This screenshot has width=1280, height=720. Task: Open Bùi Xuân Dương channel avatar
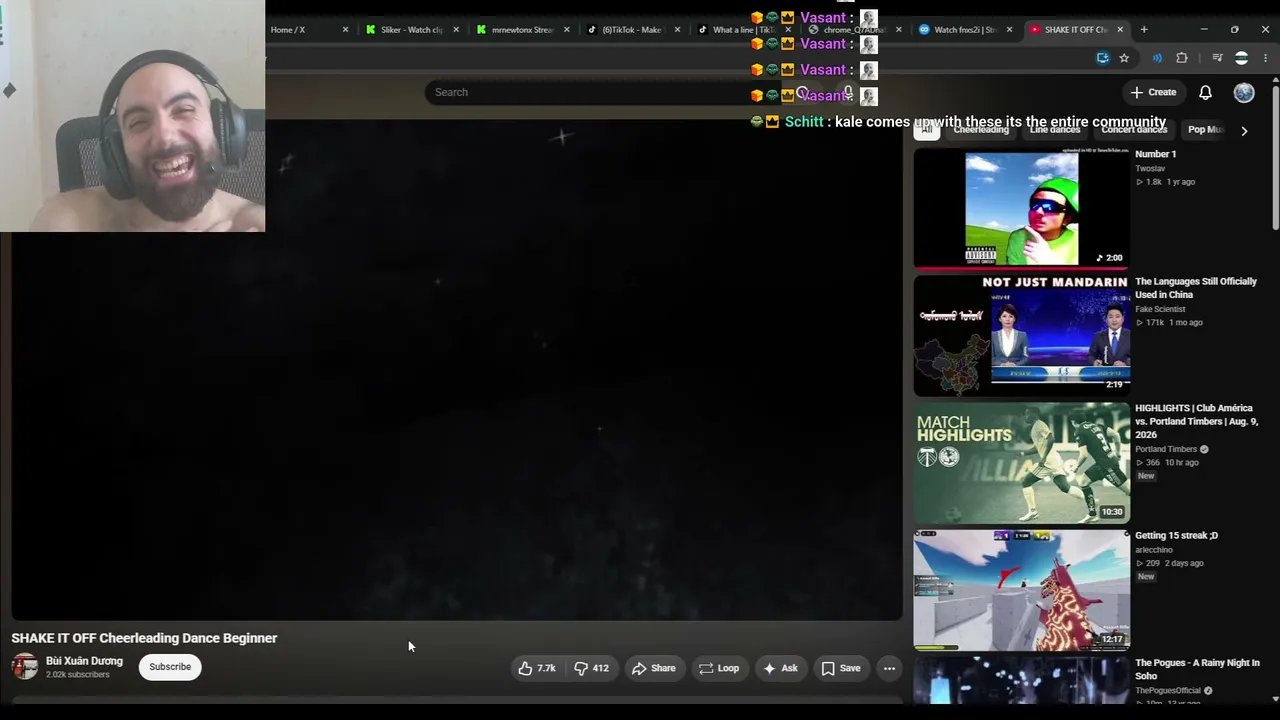(x=25, y=667)
